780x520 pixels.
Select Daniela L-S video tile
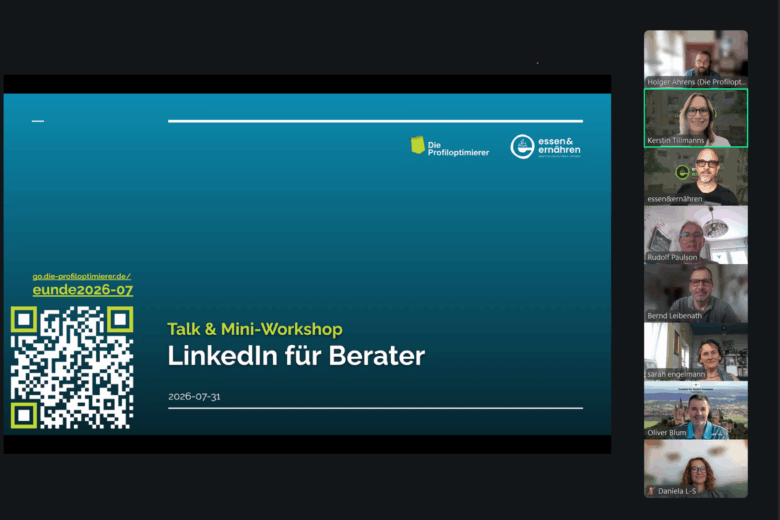(695, 469)
